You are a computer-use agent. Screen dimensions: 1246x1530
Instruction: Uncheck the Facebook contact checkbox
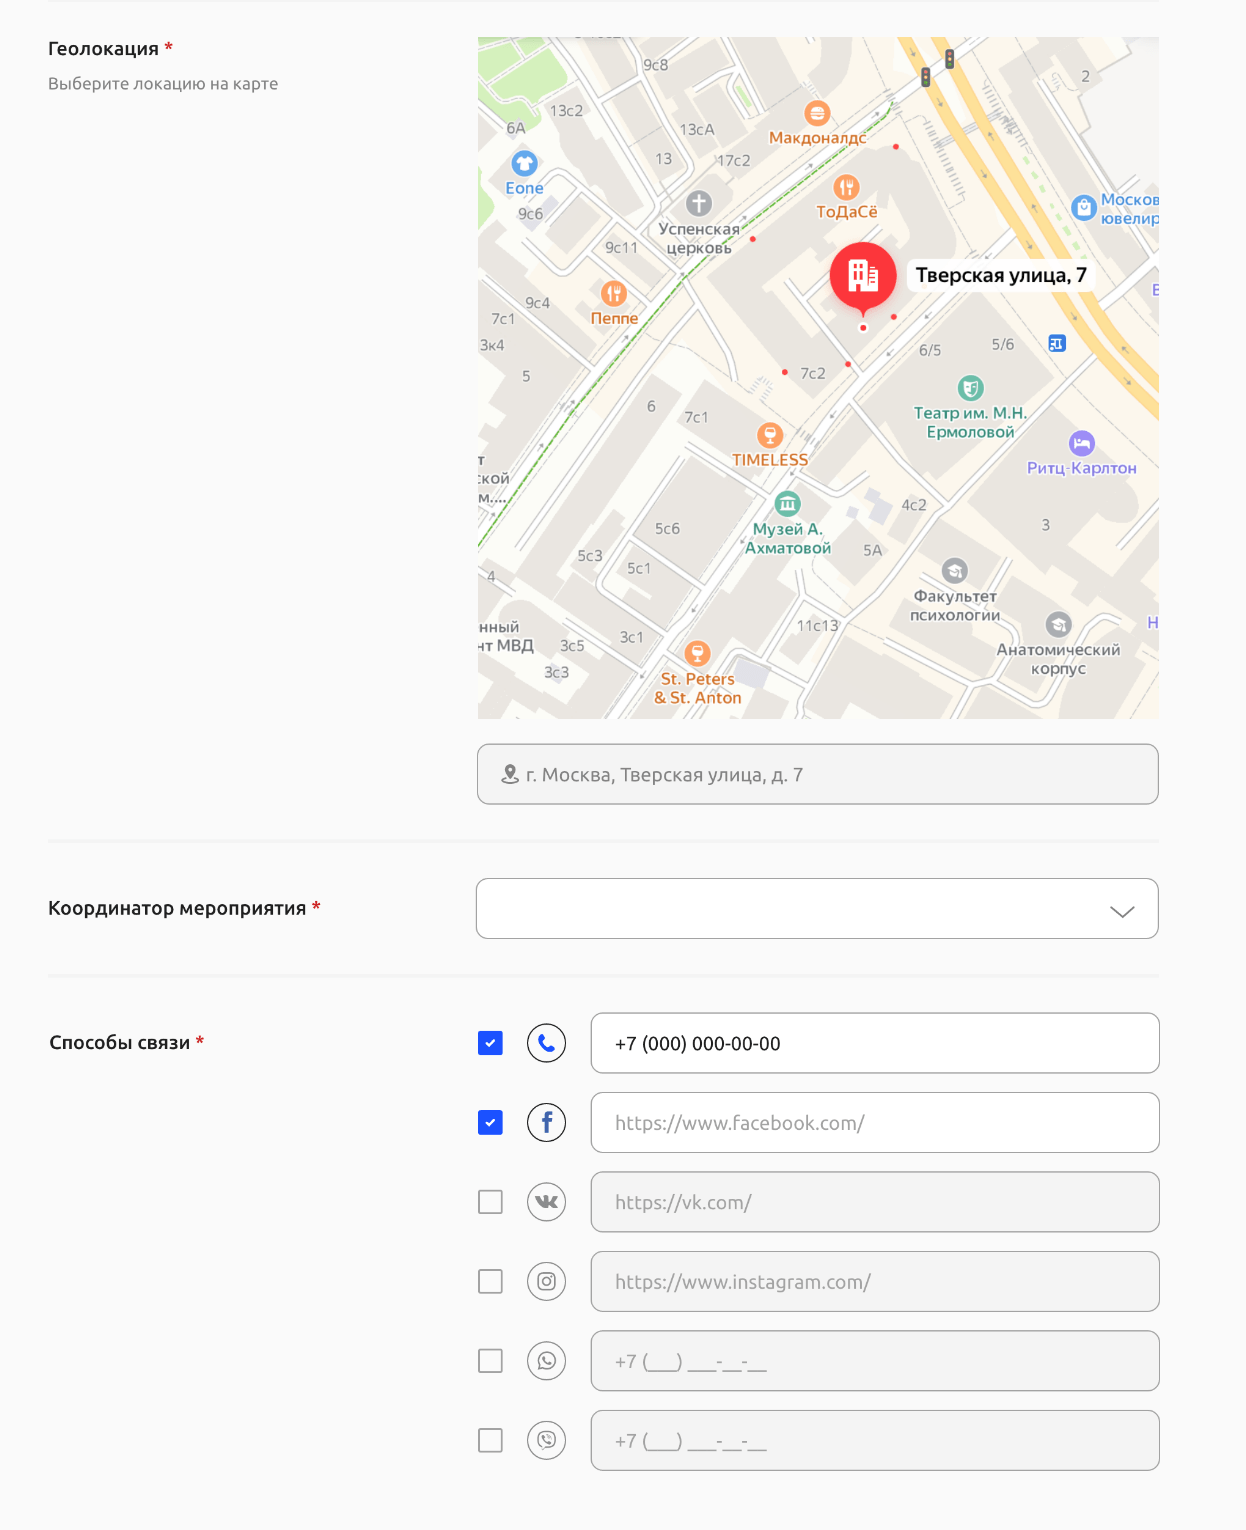(490, 1123)
